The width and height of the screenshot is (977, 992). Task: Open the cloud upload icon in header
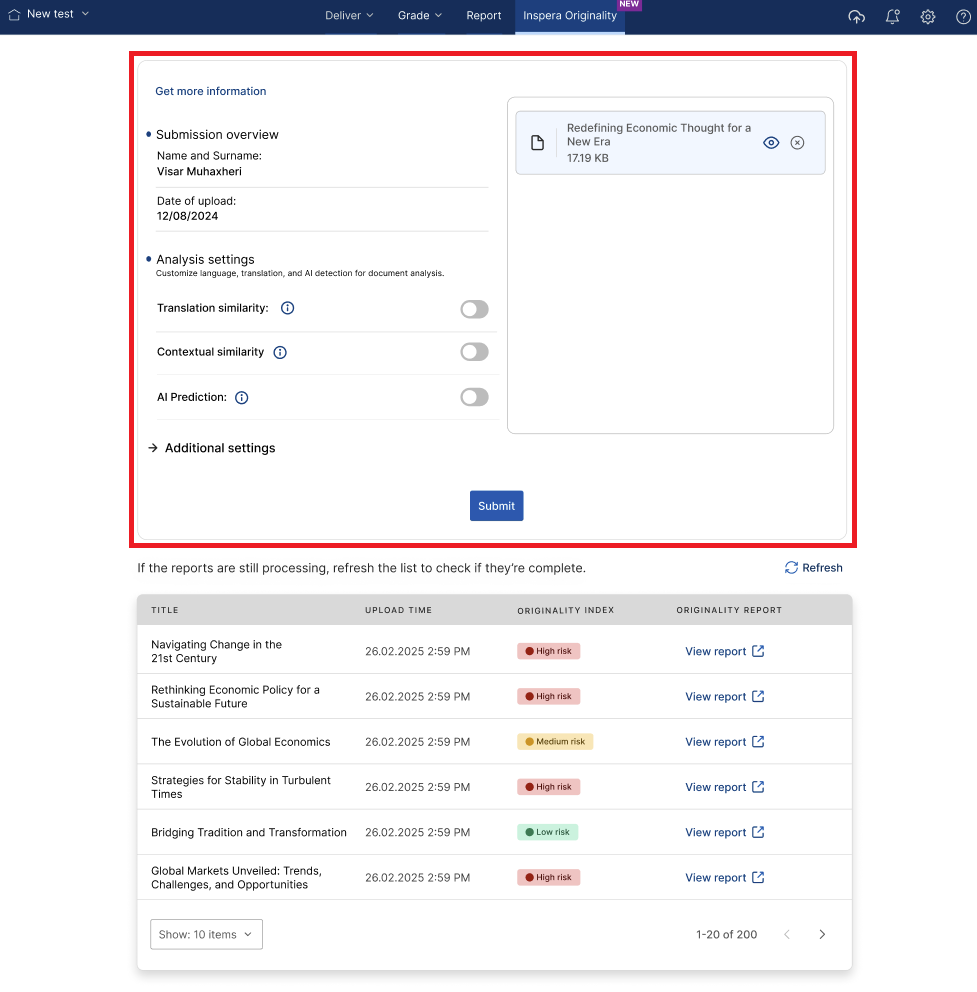click(856, 17)
